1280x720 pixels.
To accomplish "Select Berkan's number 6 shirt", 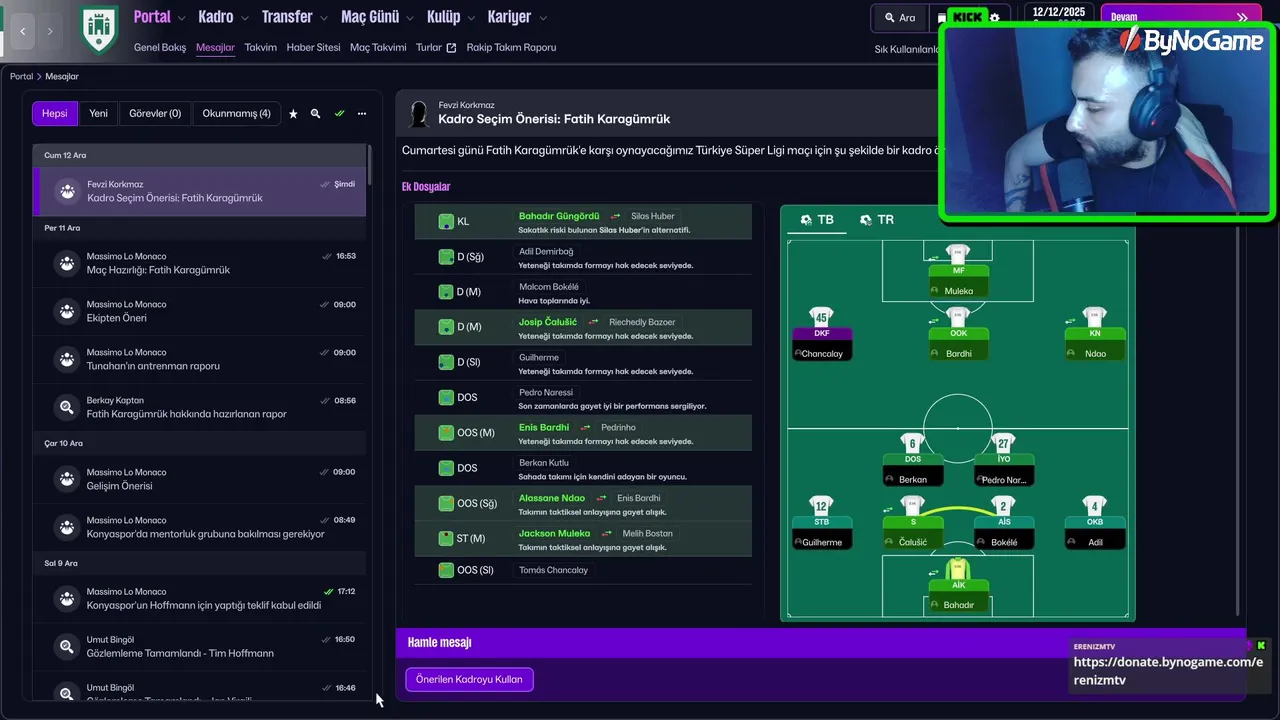I will (x=912, y=443).
